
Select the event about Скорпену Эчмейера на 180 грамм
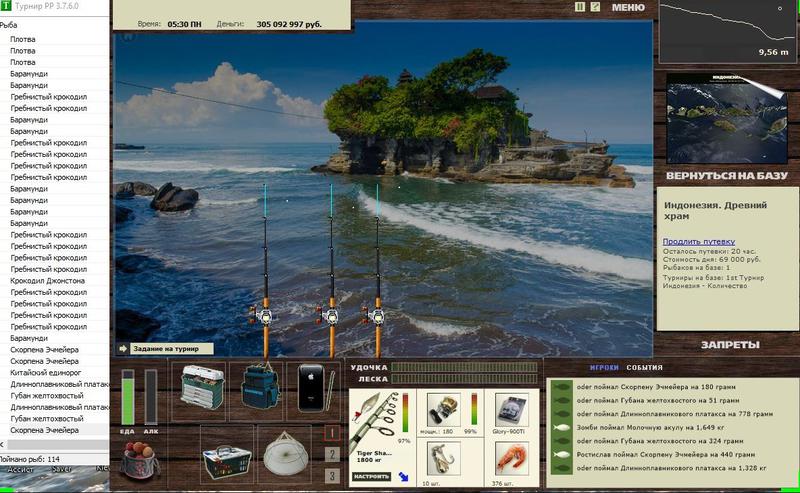pyautogui.click(x=656, y=387)
